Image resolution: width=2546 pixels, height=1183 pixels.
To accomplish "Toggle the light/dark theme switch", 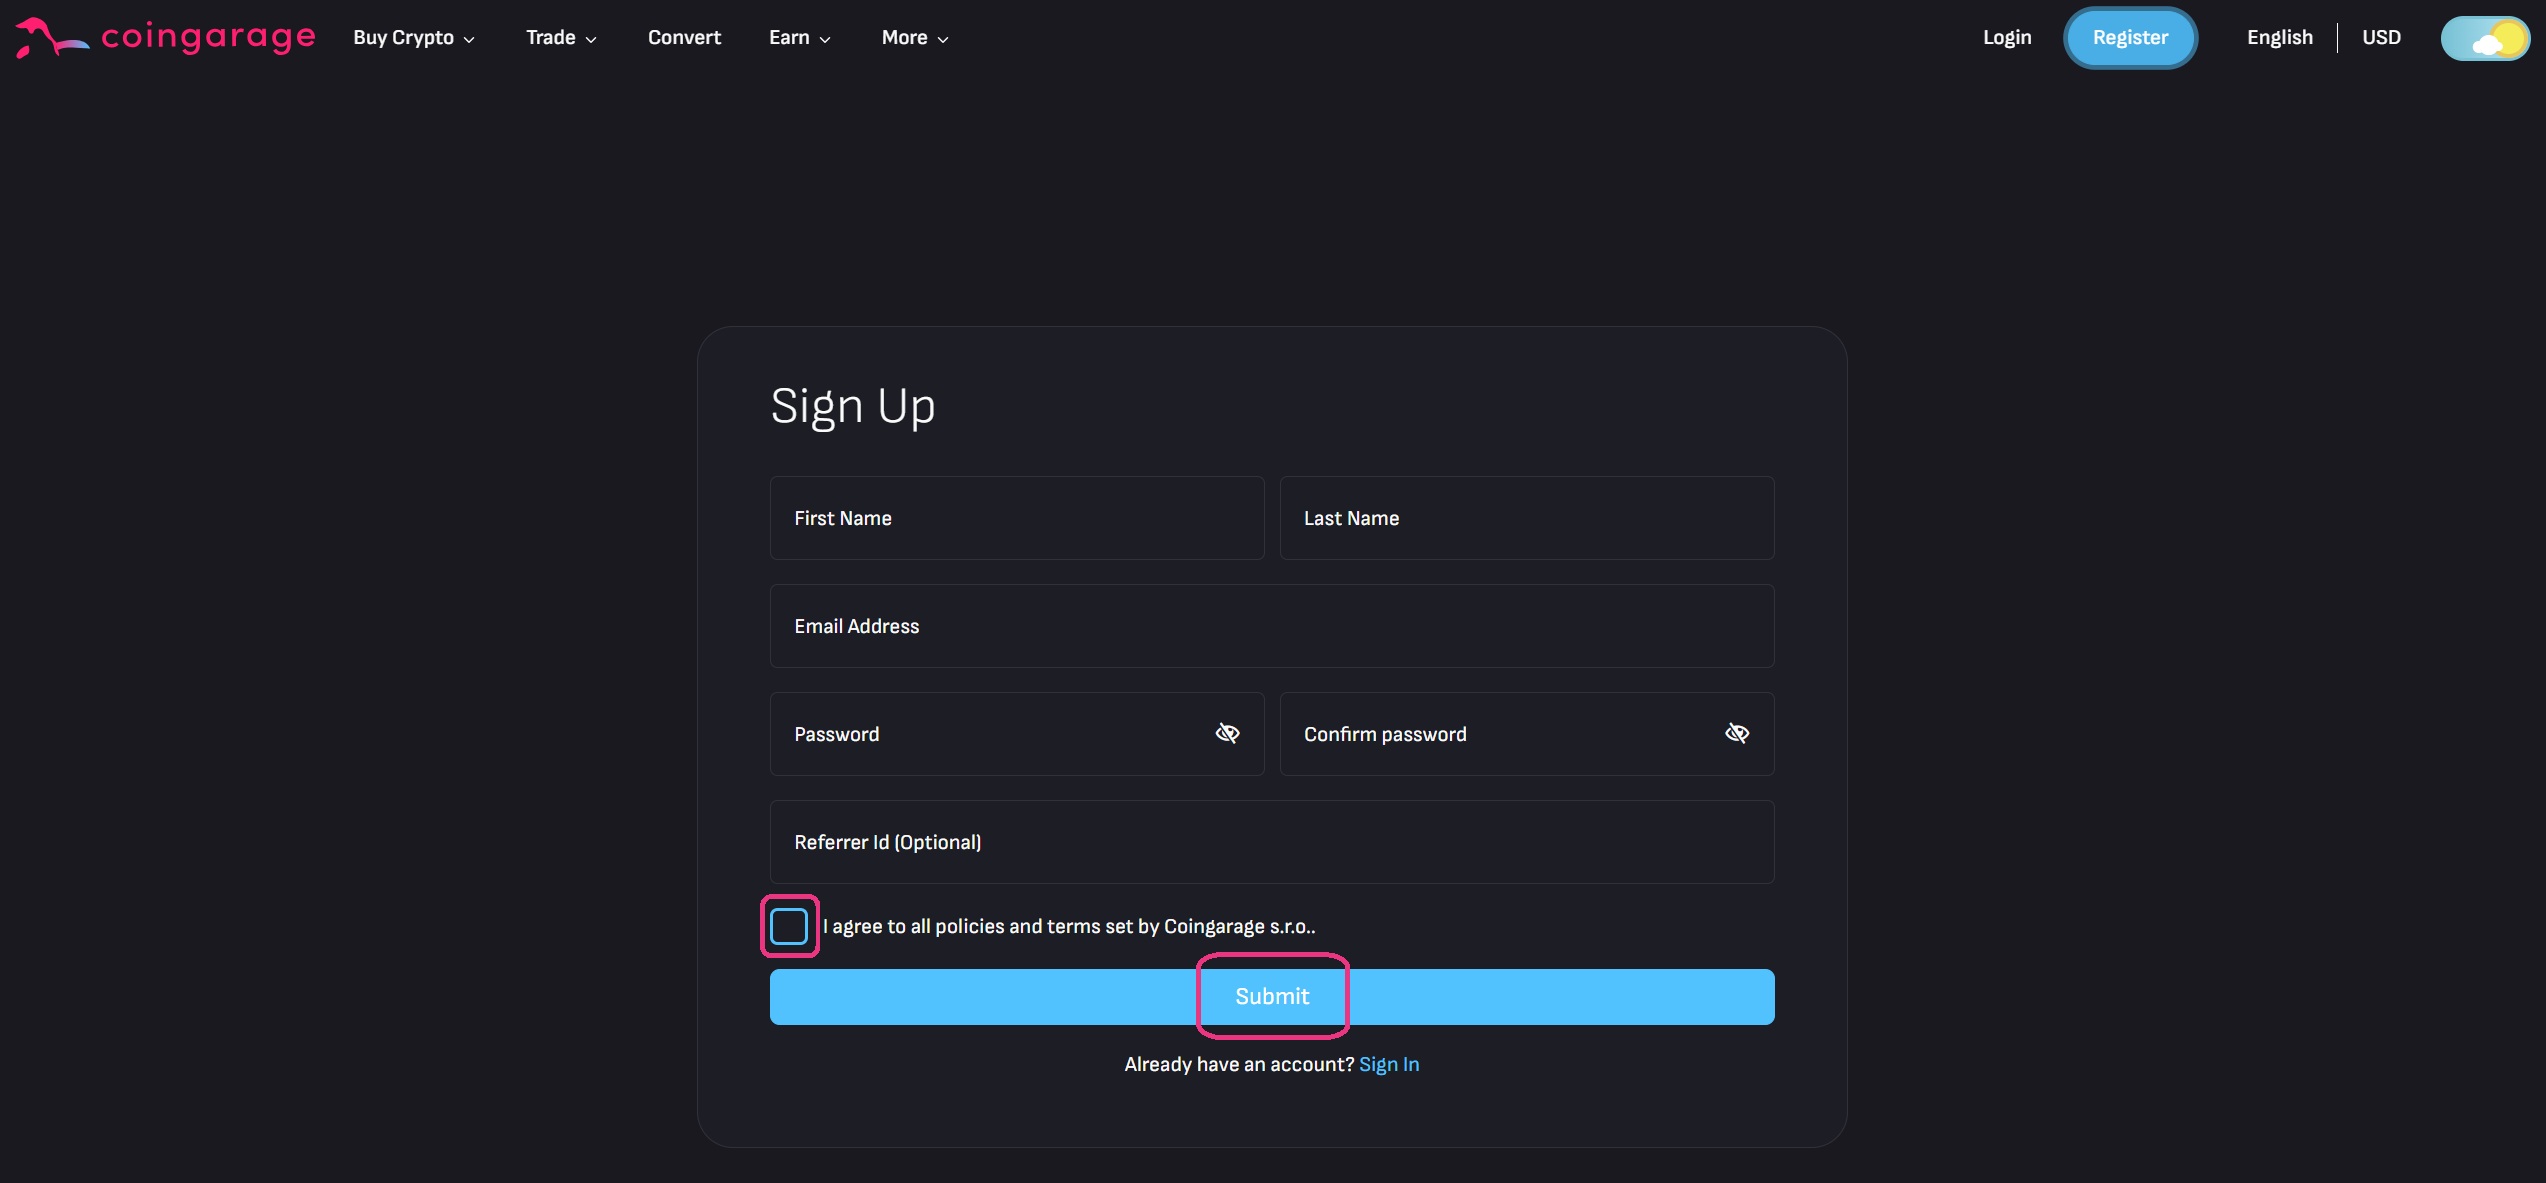I will (2484, 39).
